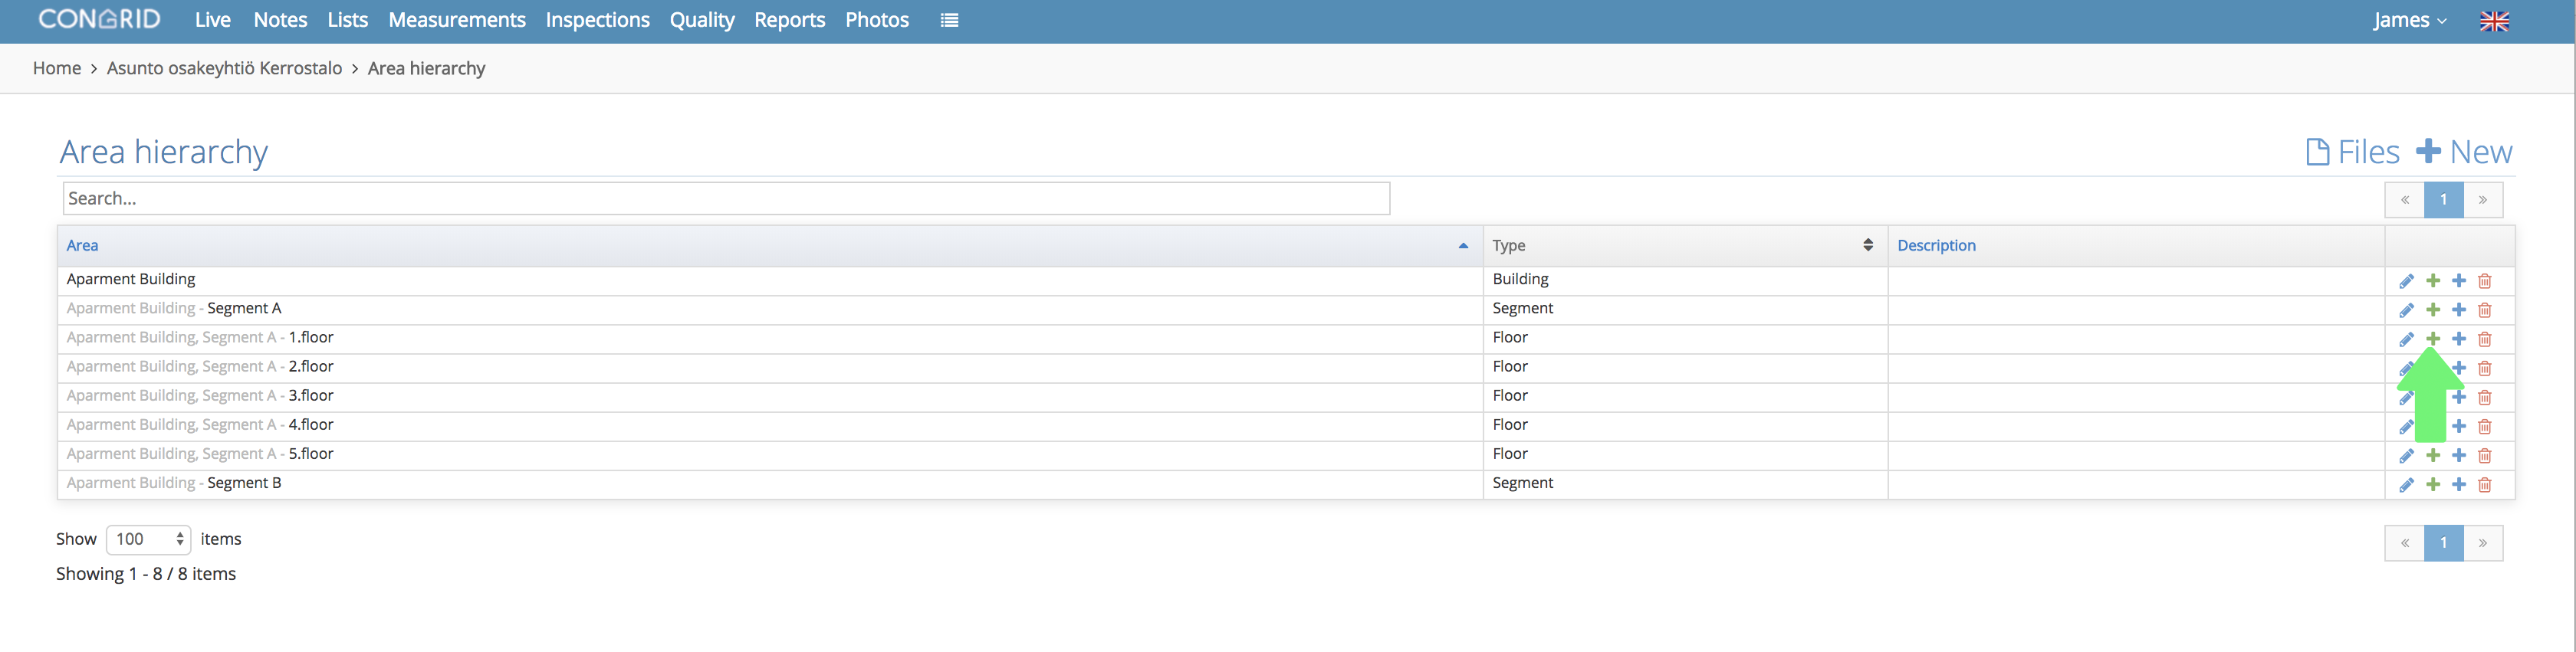Delete 1.floor via trash icon
The width and height of the screenshot is (2576, 652).
tap(2485, 339)
